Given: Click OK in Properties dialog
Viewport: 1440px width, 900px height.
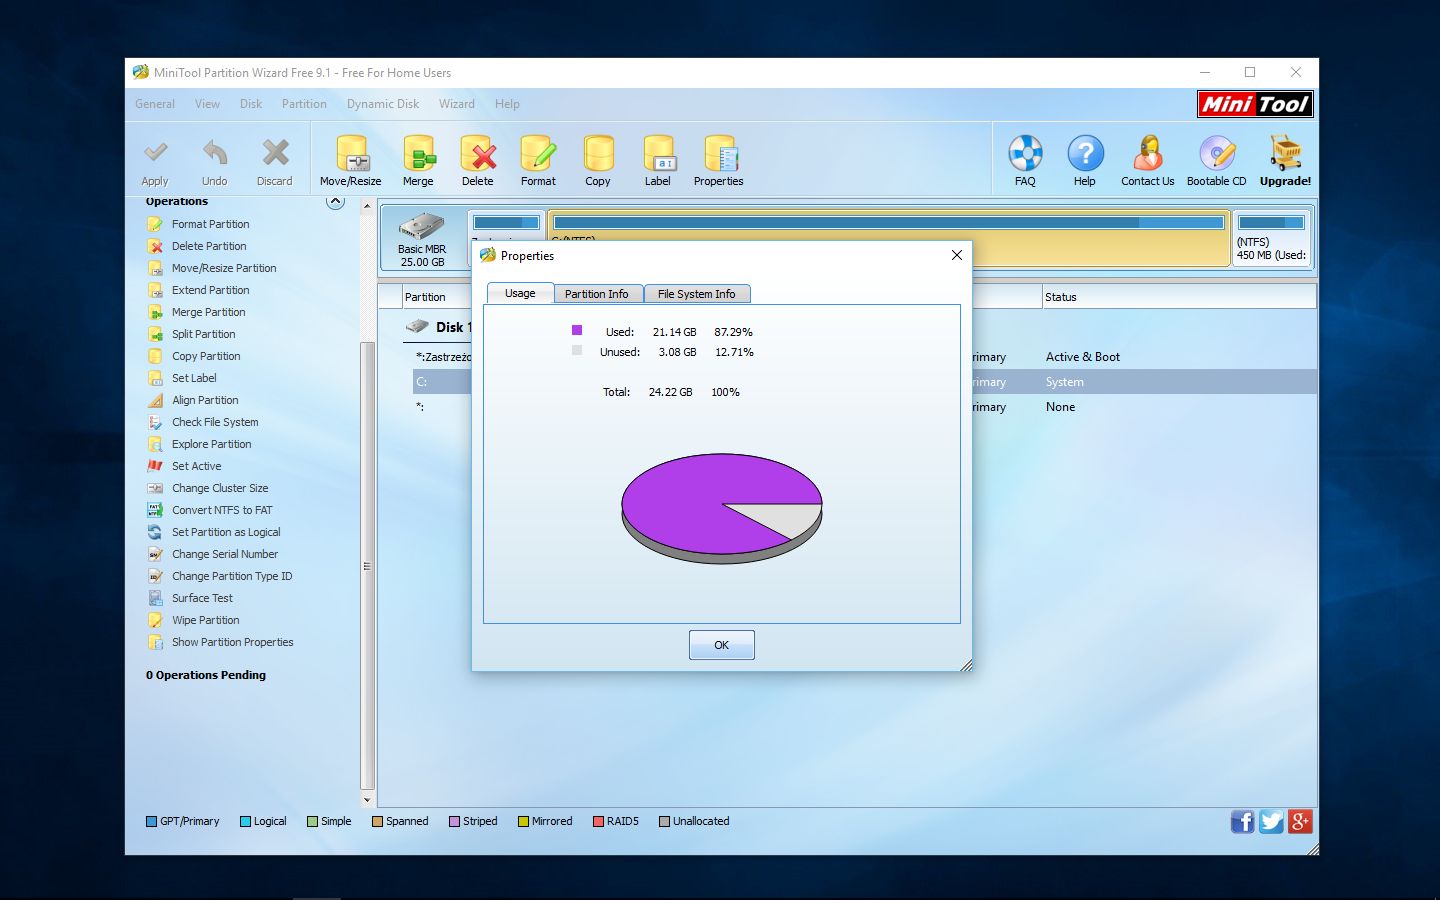Looking at the screenshot, I should (721, 645).
